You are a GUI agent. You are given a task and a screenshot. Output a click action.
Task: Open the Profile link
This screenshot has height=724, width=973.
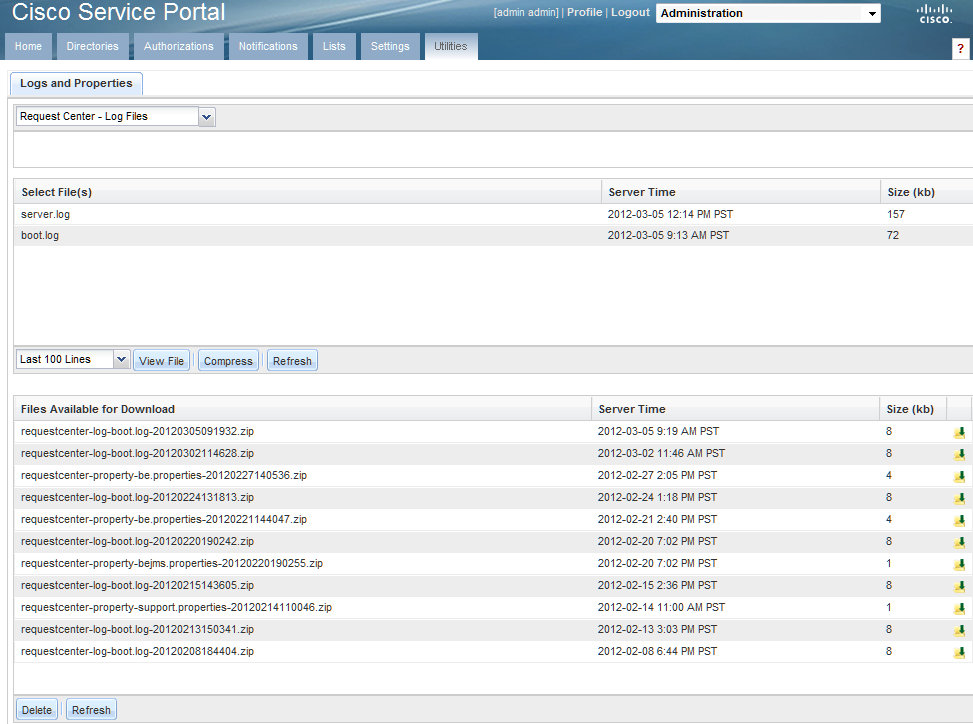click(x=585, y=12)
